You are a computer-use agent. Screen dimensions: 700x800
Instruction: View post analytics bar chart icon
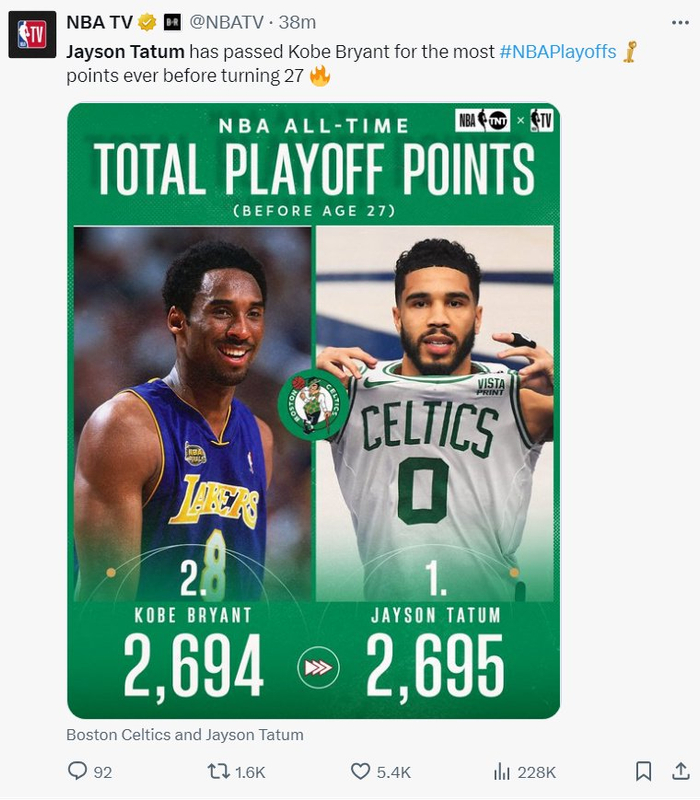(x=501, y=771)
